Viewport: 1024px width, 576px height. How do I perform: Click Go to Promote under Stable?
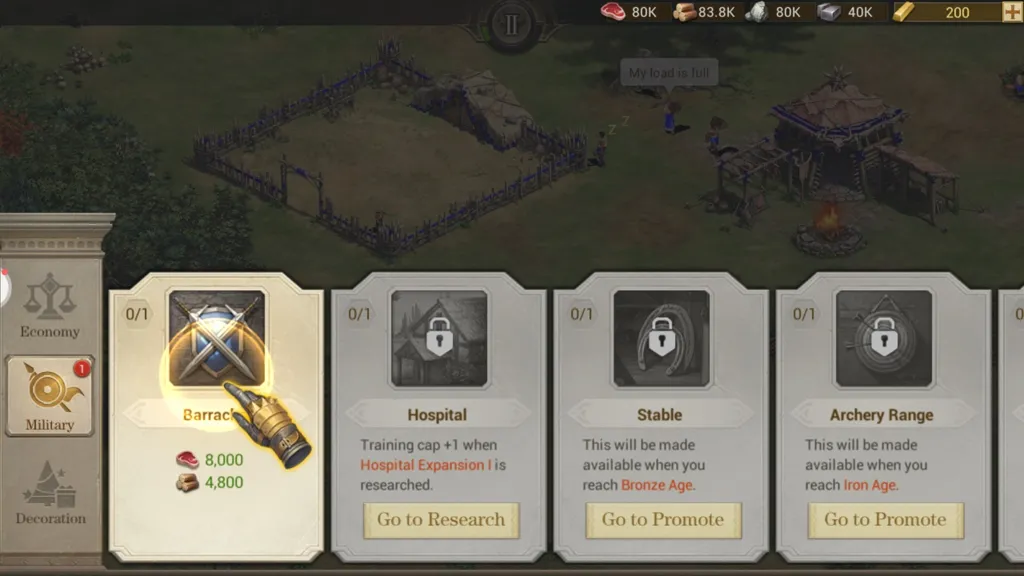point(664,520)
